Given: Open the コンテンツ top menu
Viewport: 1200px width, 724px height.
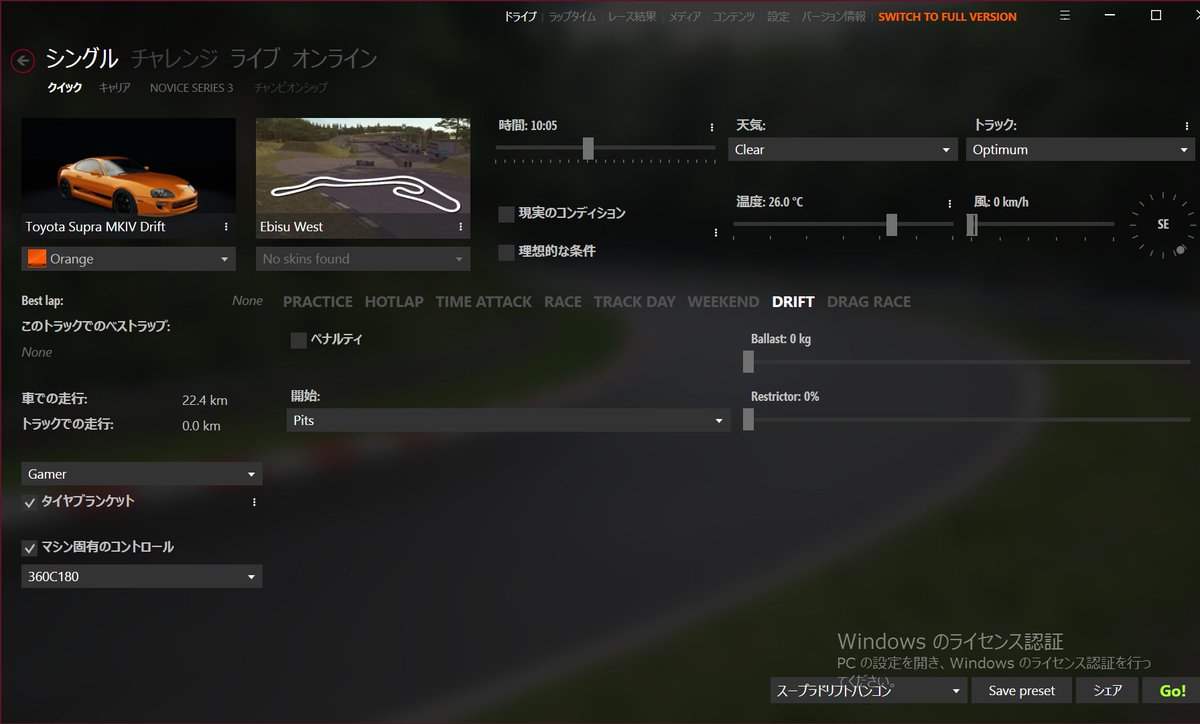Looking at the screenshot, I should [x=734, y=17].
